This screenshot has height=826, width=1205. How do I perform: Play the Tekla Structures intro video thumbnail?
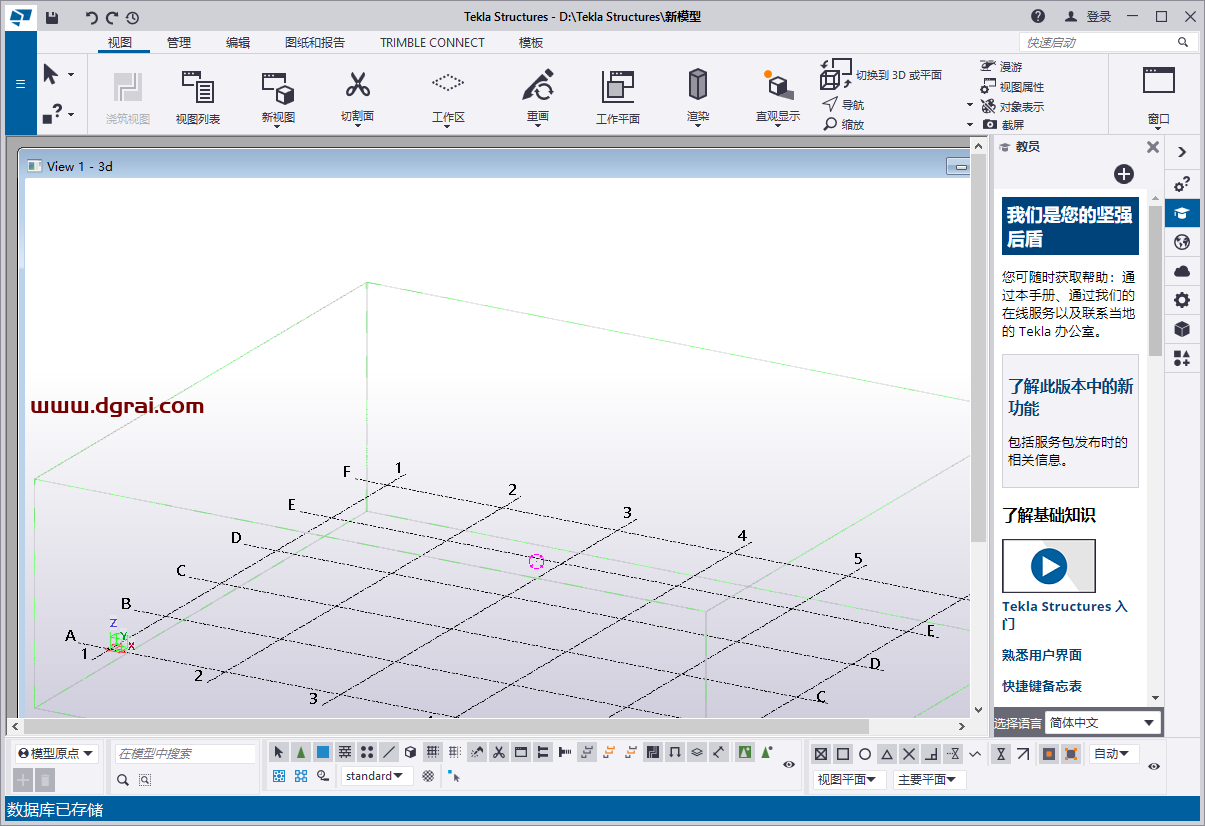click(1049, 566)
